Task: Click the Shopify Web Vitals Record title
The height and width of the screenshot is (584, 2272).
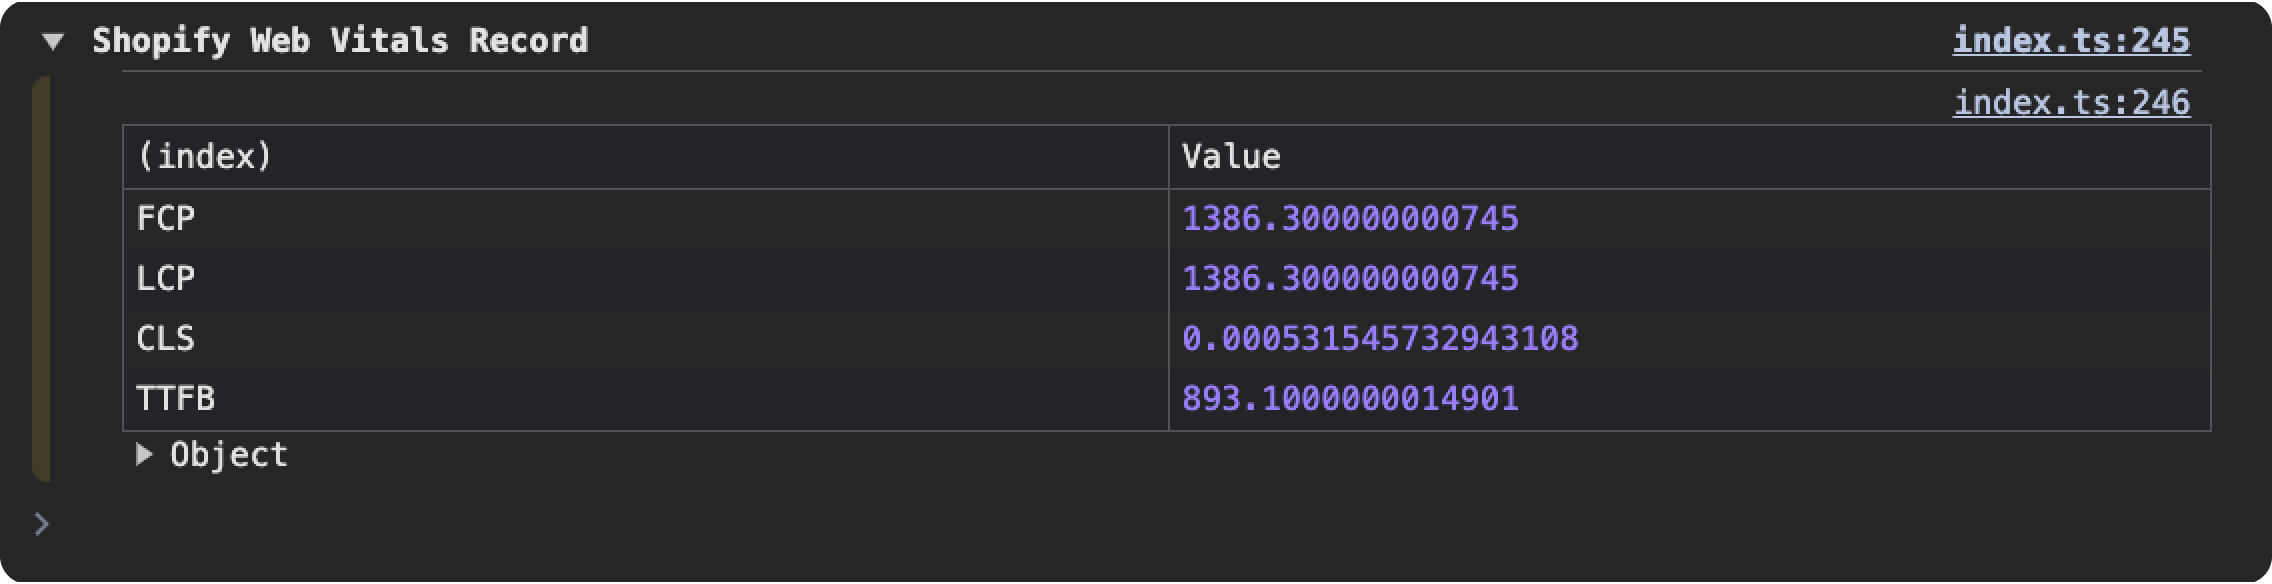Action: [340, 41]
